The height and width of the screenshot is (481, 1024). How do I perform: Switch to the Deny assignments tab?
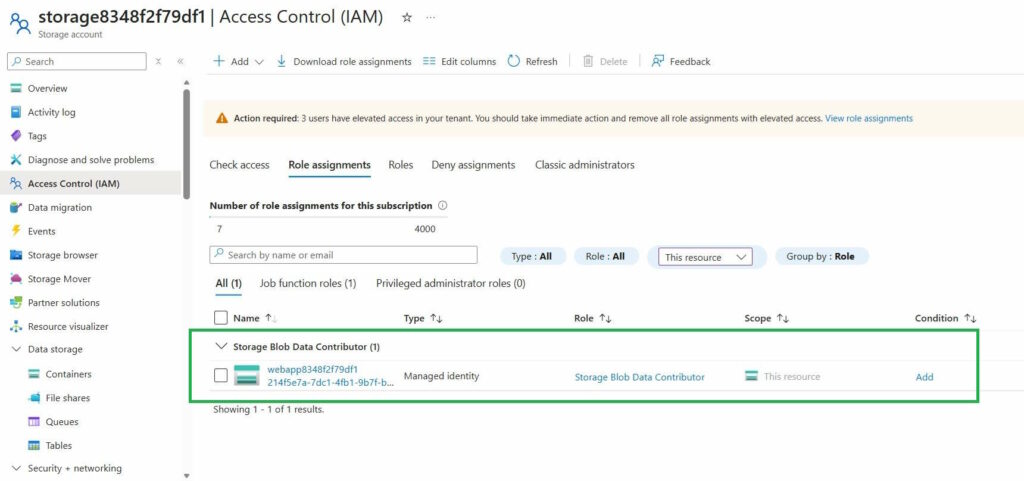(473, 165)
